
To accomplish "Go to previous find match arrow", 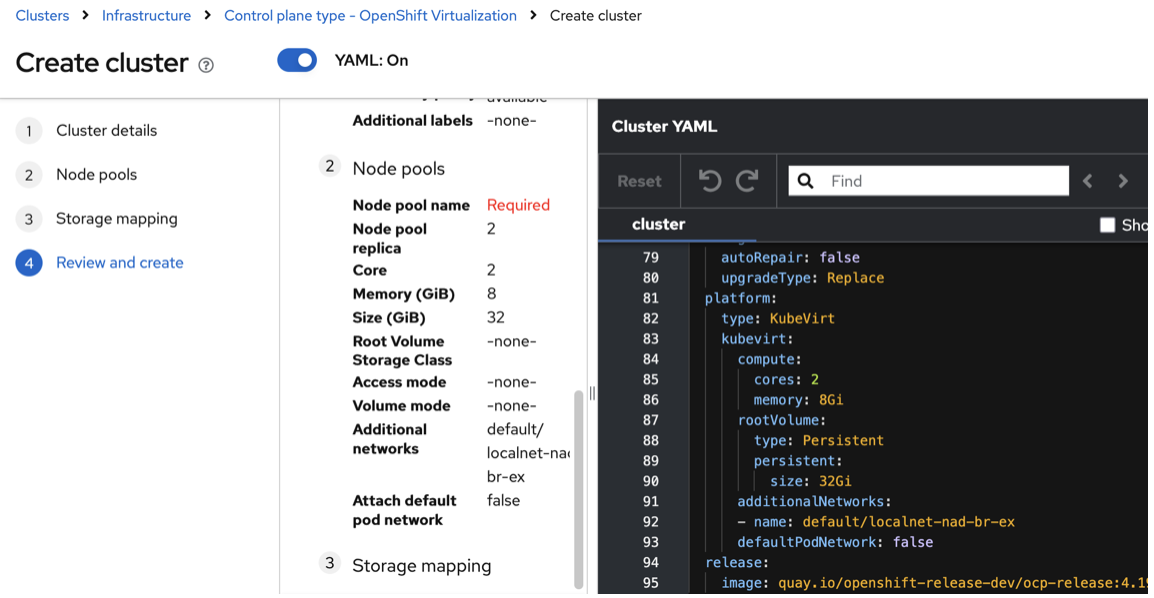I will (1088, 181).
